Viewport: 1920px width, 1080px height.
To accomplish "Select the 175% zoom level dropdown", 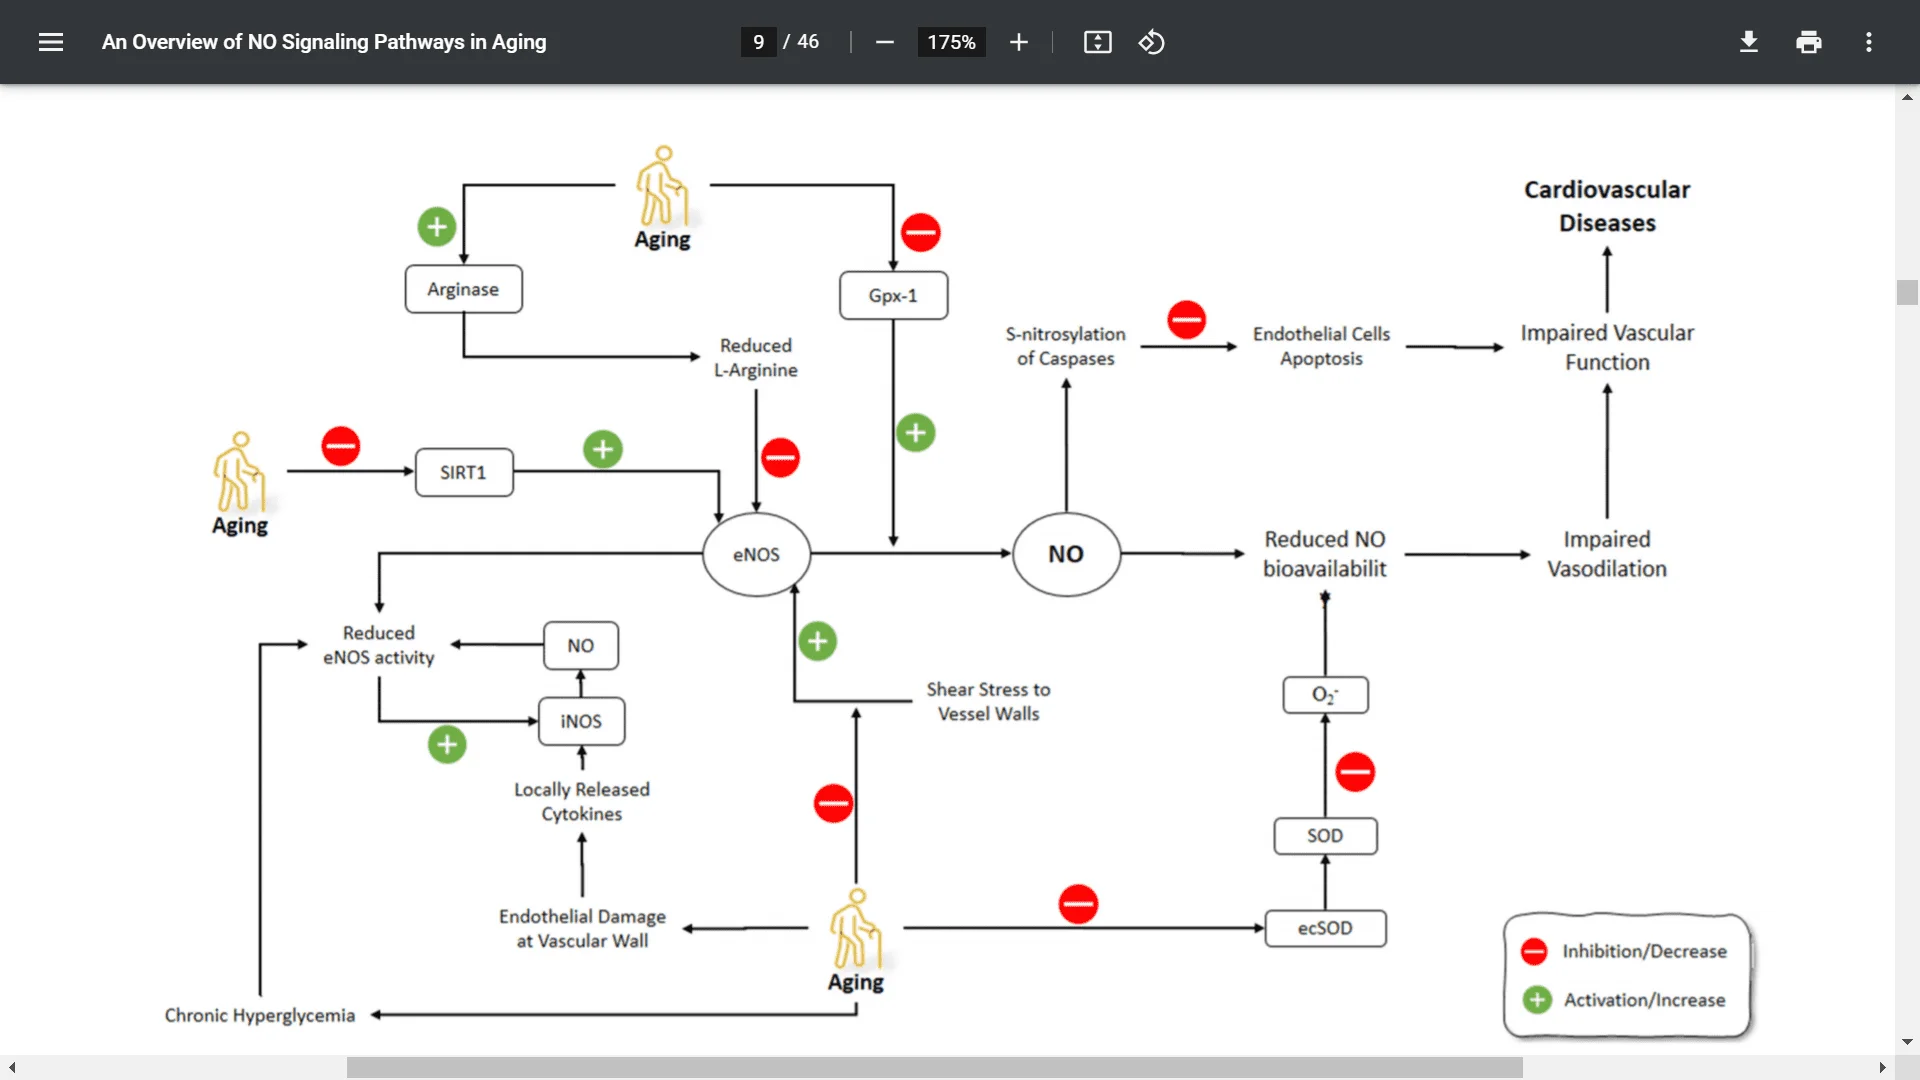I will (x=949, y=42).
